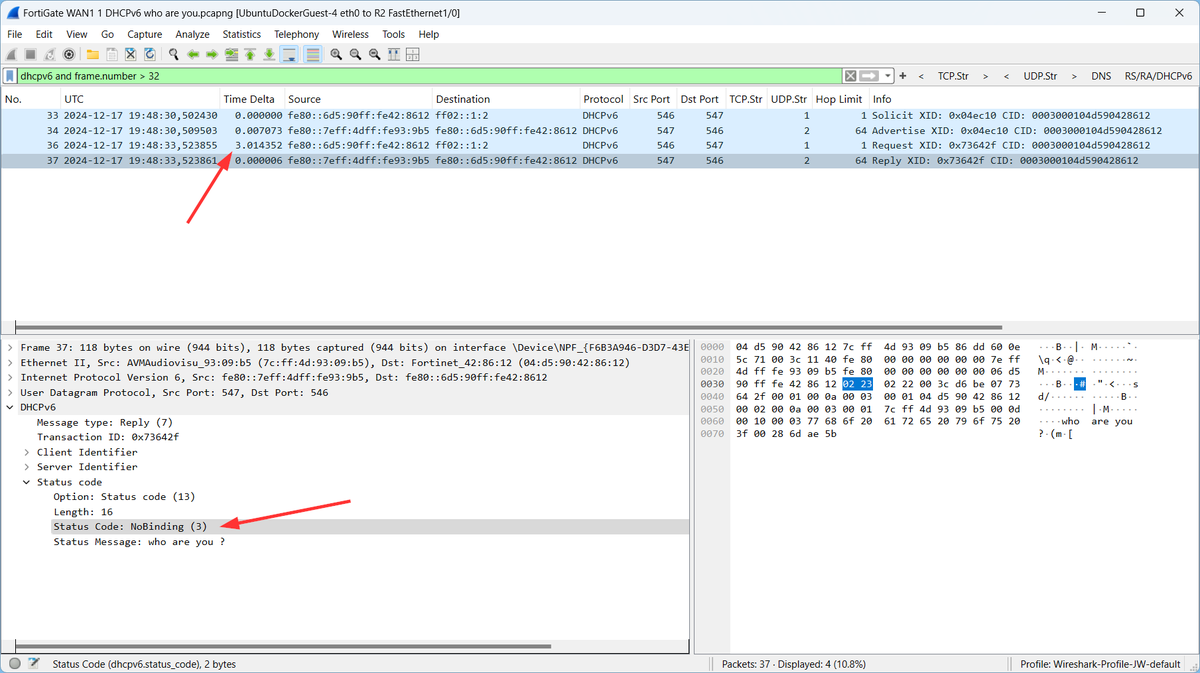This screenshot has width=1200, height=673.
Task: Reset text to normal size
Action: coord(374,54)
